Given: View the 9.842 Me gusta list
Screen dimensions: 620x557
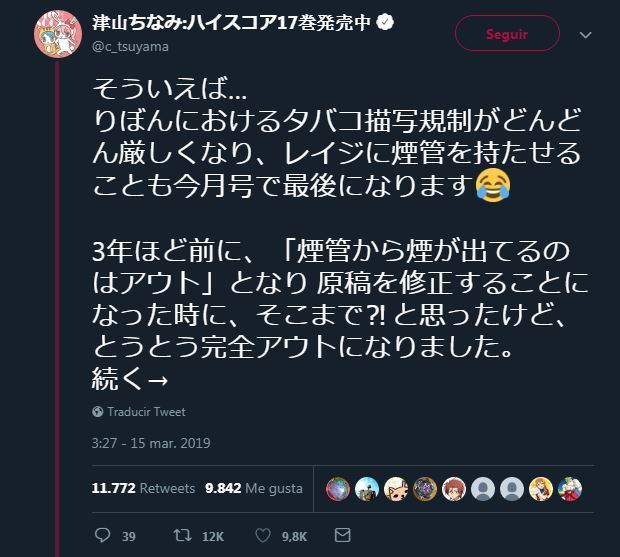Looking at the screenshot, I should pyautogui.click(x=252, y=490).
